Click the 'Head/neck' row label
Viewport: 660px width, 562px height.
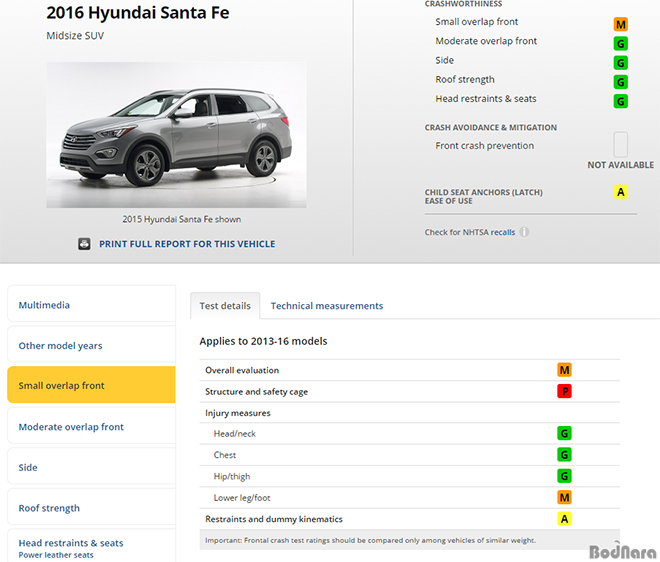(234, 434)
